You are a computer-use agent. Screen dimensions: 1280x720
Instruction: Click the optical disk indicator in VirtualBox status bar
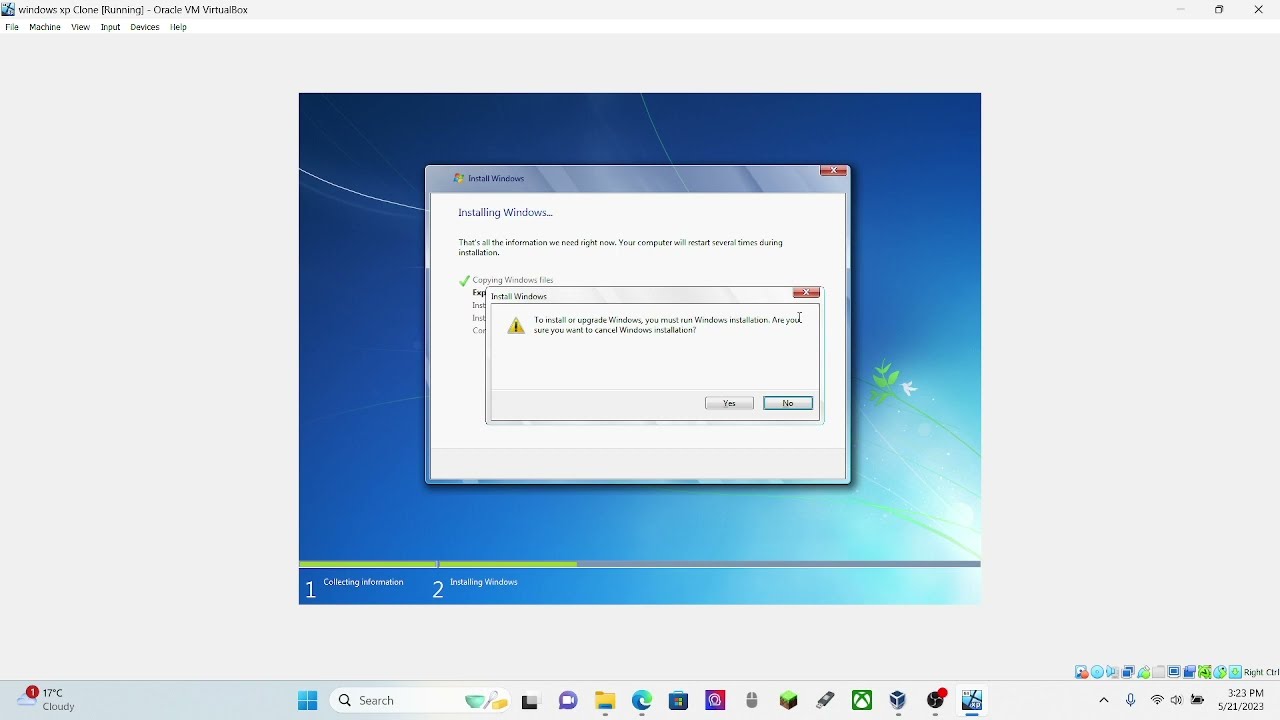[1097, 672]
